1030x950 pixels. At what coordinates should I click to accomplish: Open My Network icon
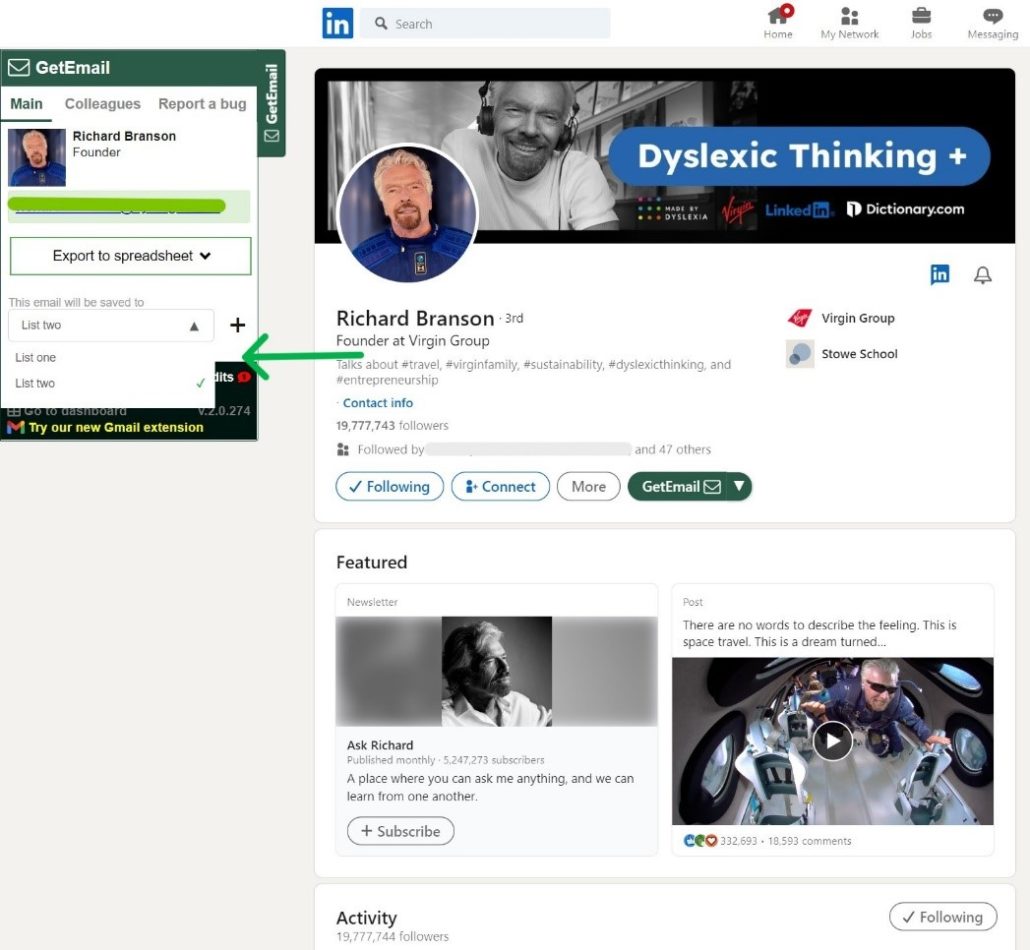[849, 17]
